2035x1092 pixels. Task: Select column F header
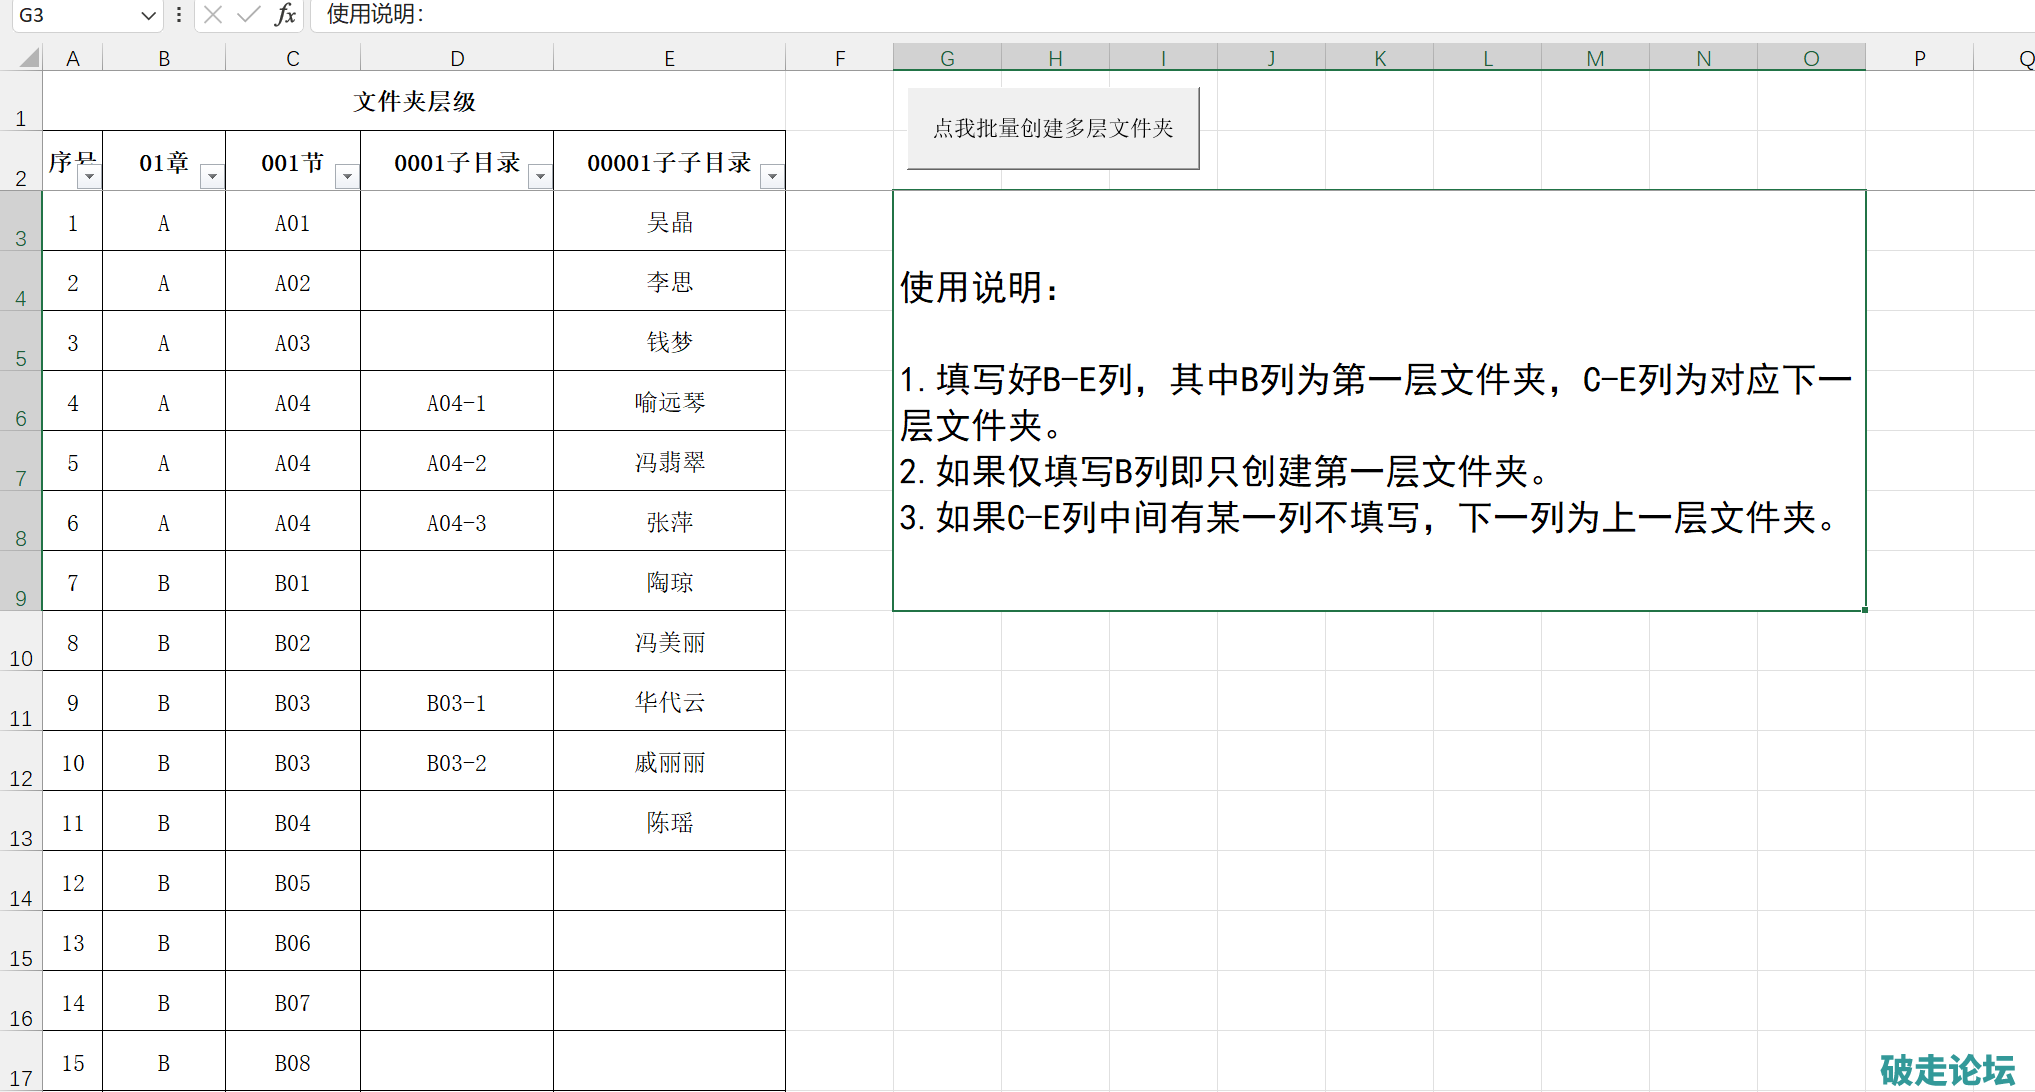click(x=840, y=58)
